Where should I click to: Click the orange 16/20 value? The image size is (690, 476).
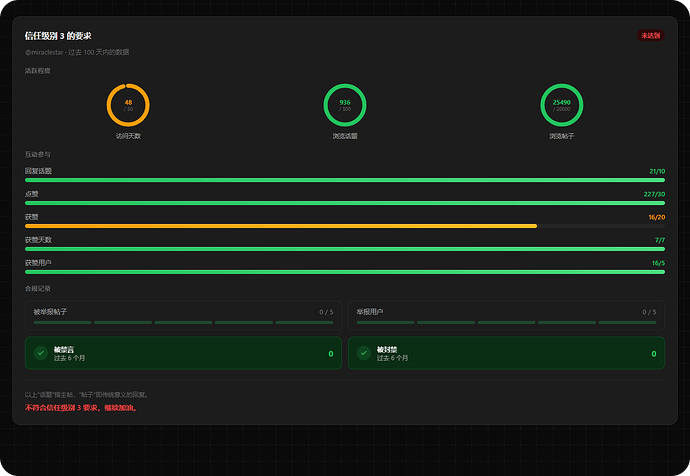[x=657, y=217]
